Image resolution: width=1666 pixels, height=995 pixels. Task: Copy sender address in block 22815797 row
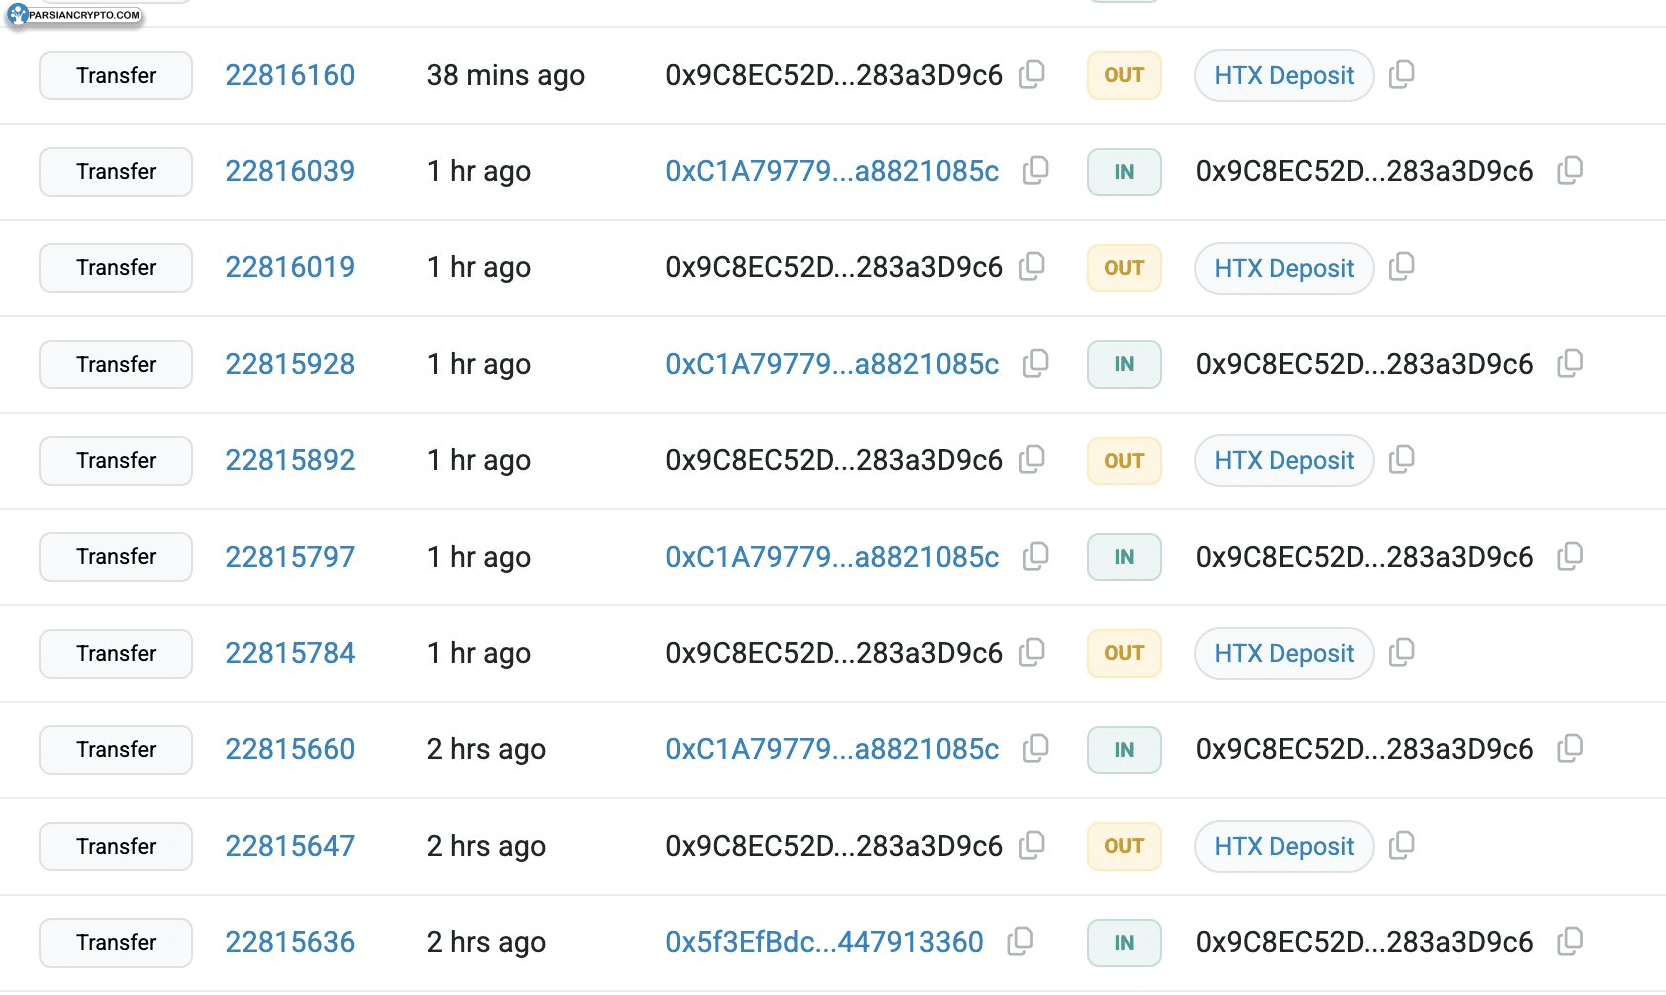click(x=1036, y=557)
